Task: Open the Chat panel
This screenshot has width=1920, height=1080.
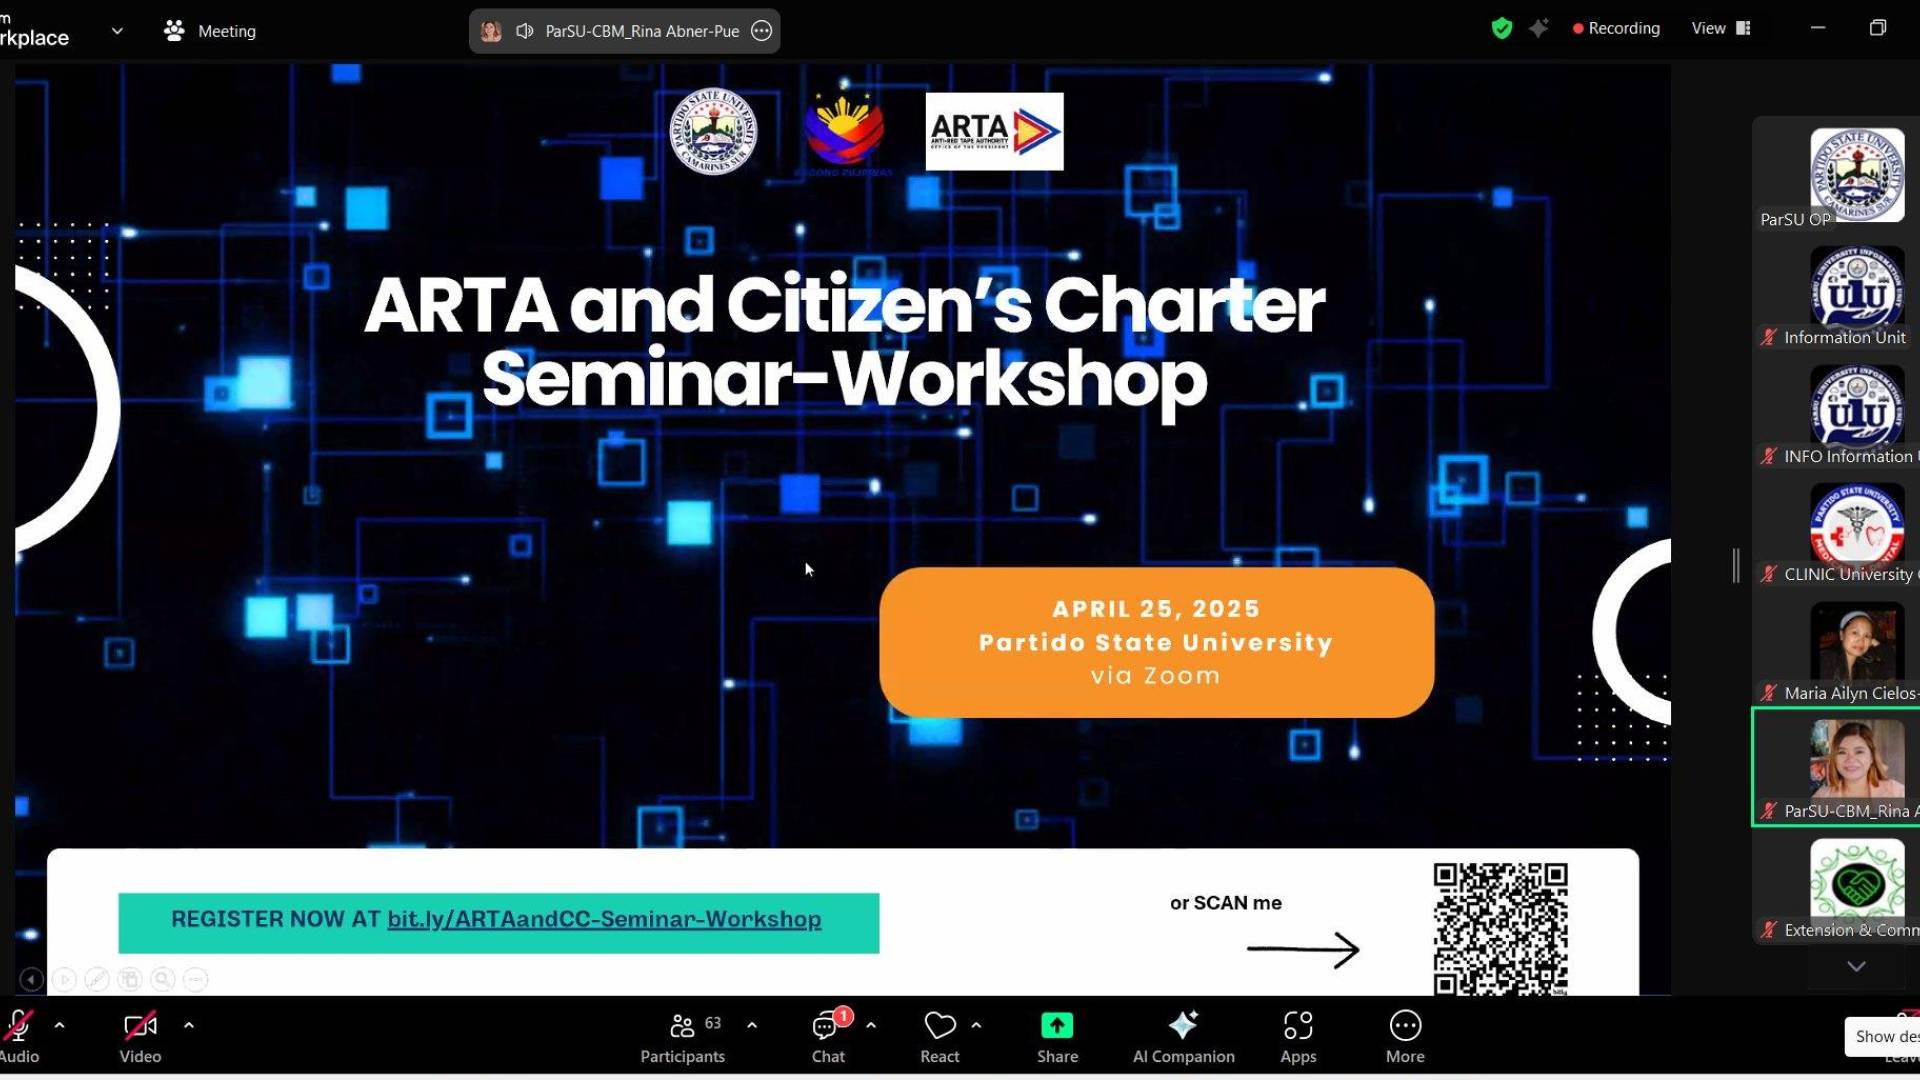Action: pyautogui.click(x=828, y=1037)
